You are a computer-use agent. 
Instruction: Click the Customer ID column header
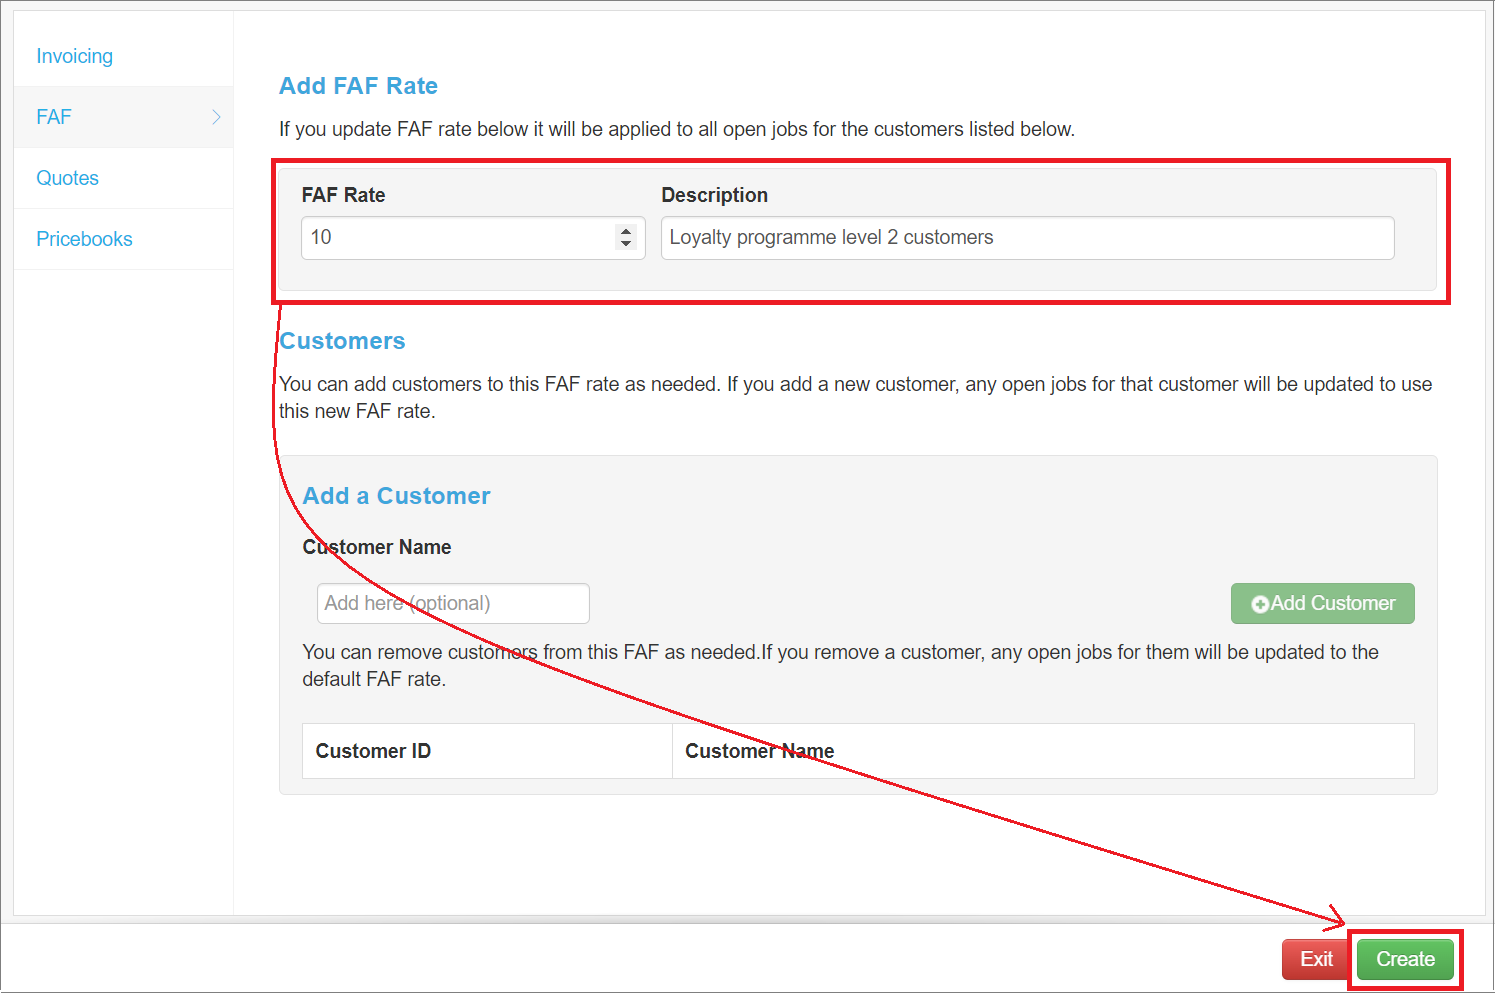tap(373, 750)
